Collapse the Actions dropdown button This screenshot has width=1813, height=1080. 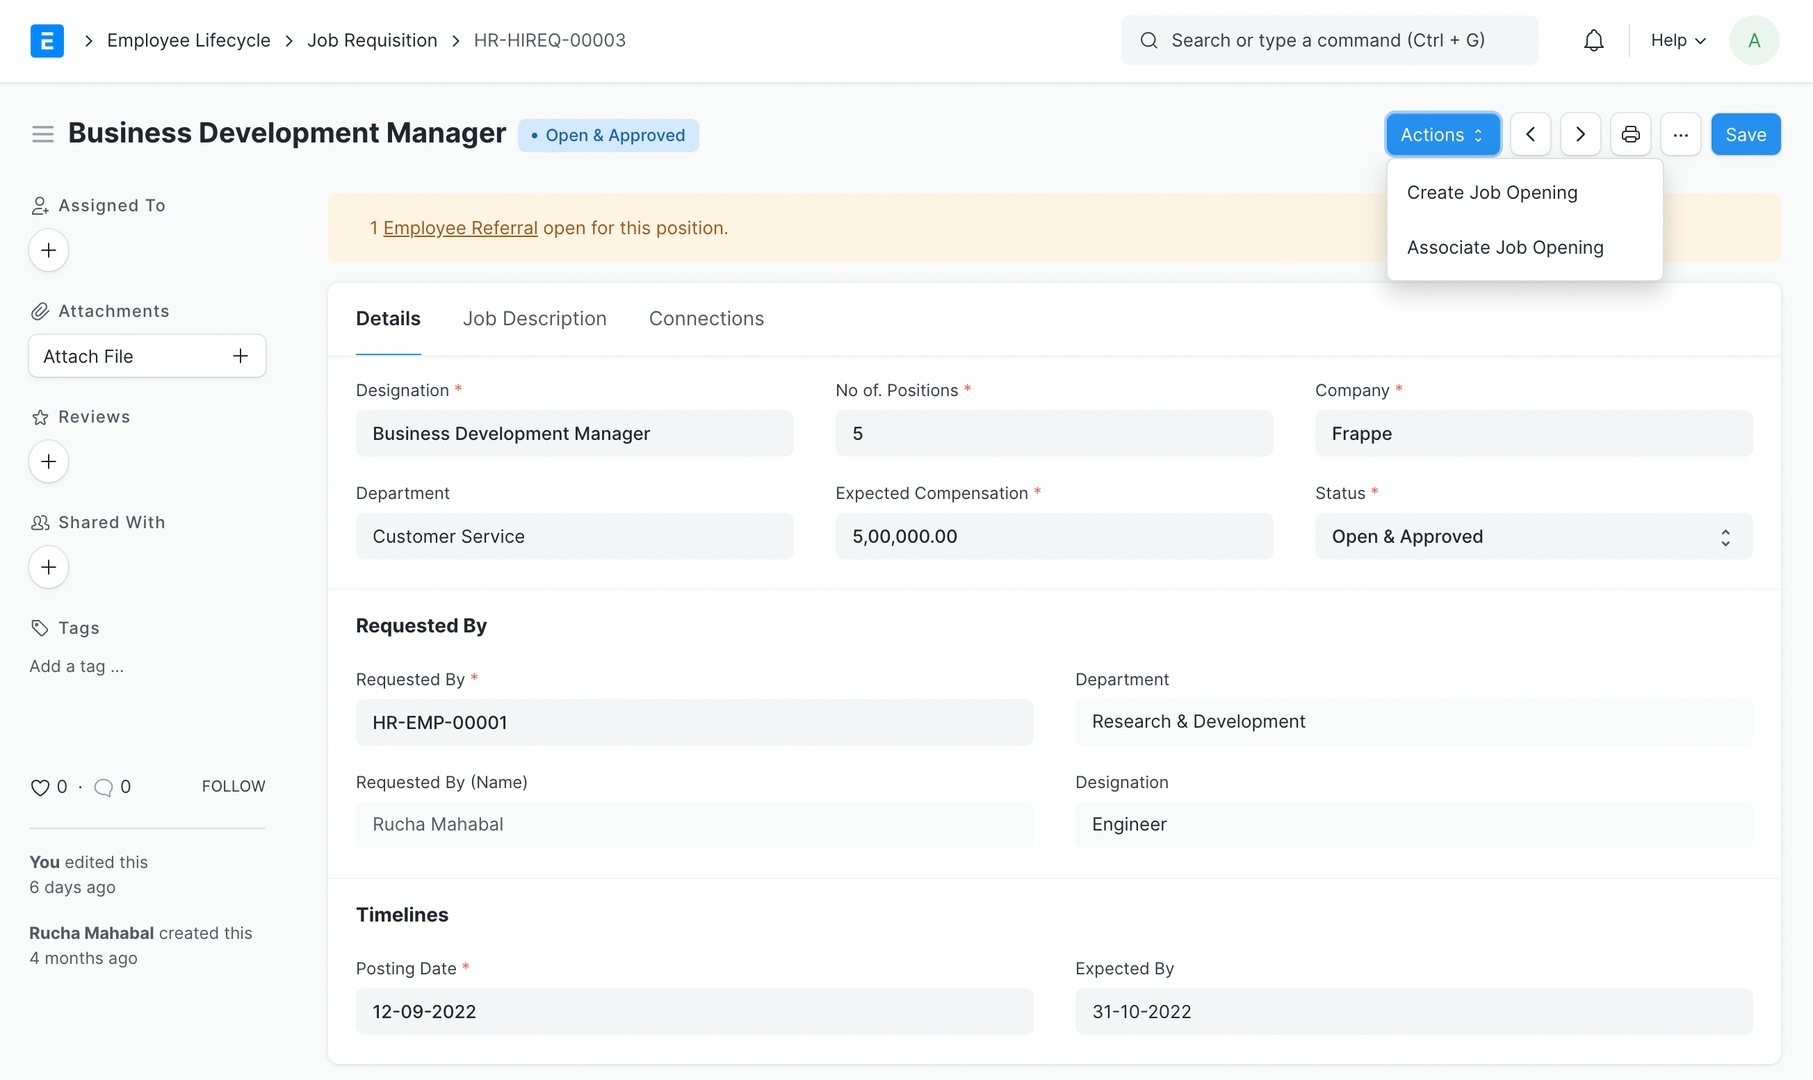coord(1442,135)
